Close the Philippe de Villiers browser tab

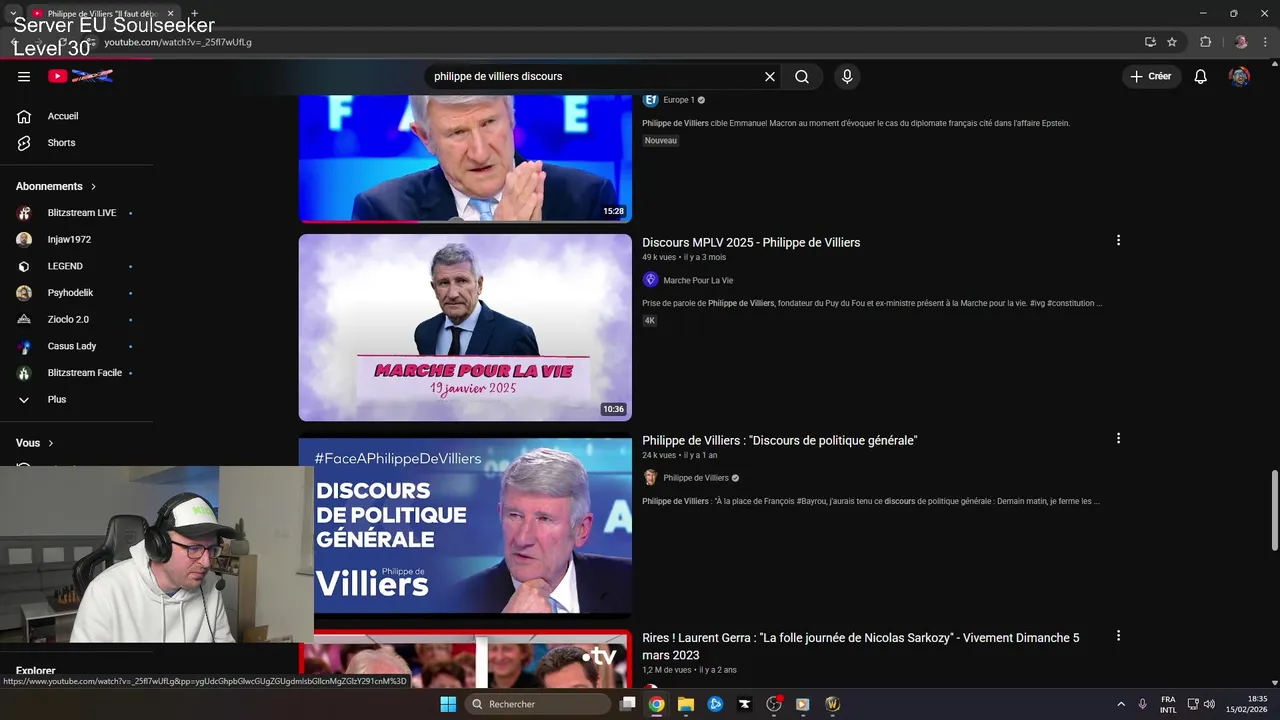(x=170, y=14)
